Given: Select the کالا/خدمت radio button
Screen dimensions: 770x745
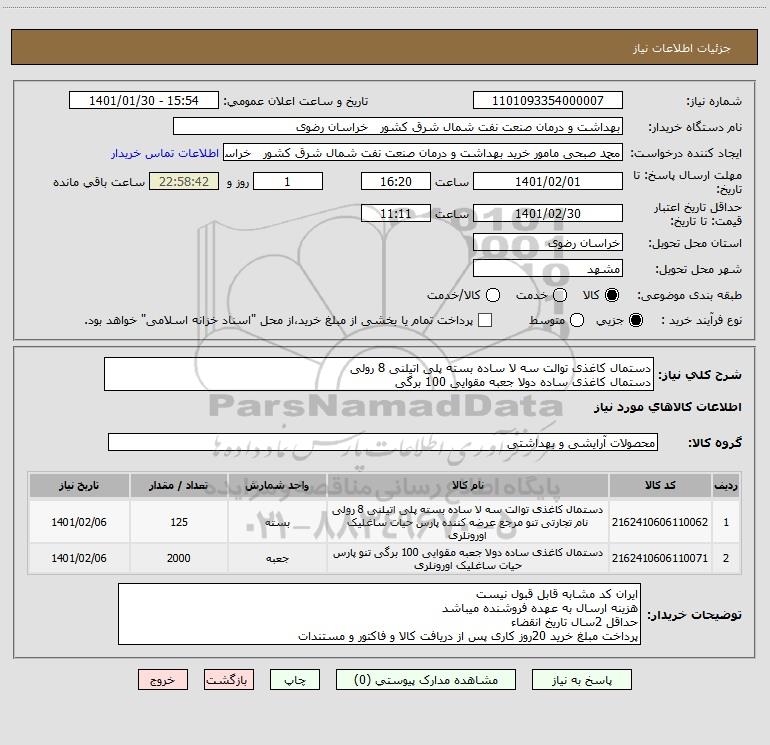Looking at the screenshot, I should coord(493,295).
